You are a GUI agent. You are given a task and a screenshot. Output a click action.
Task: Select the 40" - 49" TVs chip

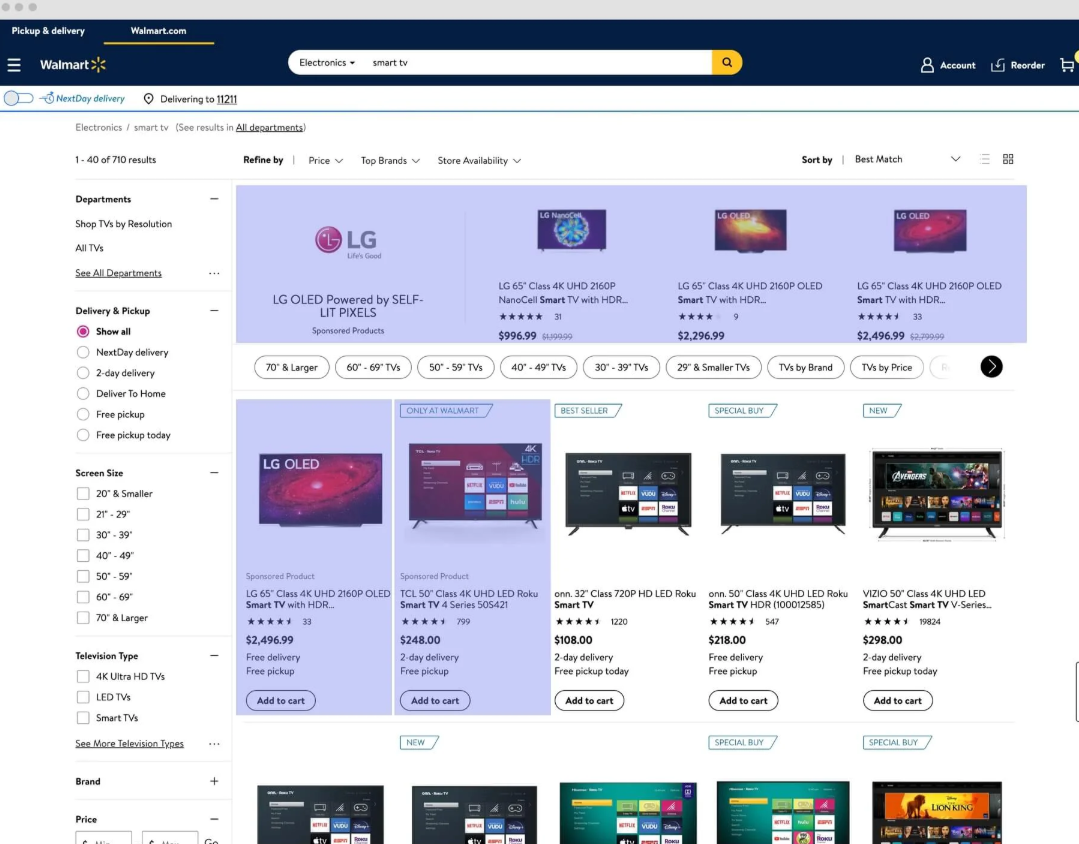click(538, 367)
